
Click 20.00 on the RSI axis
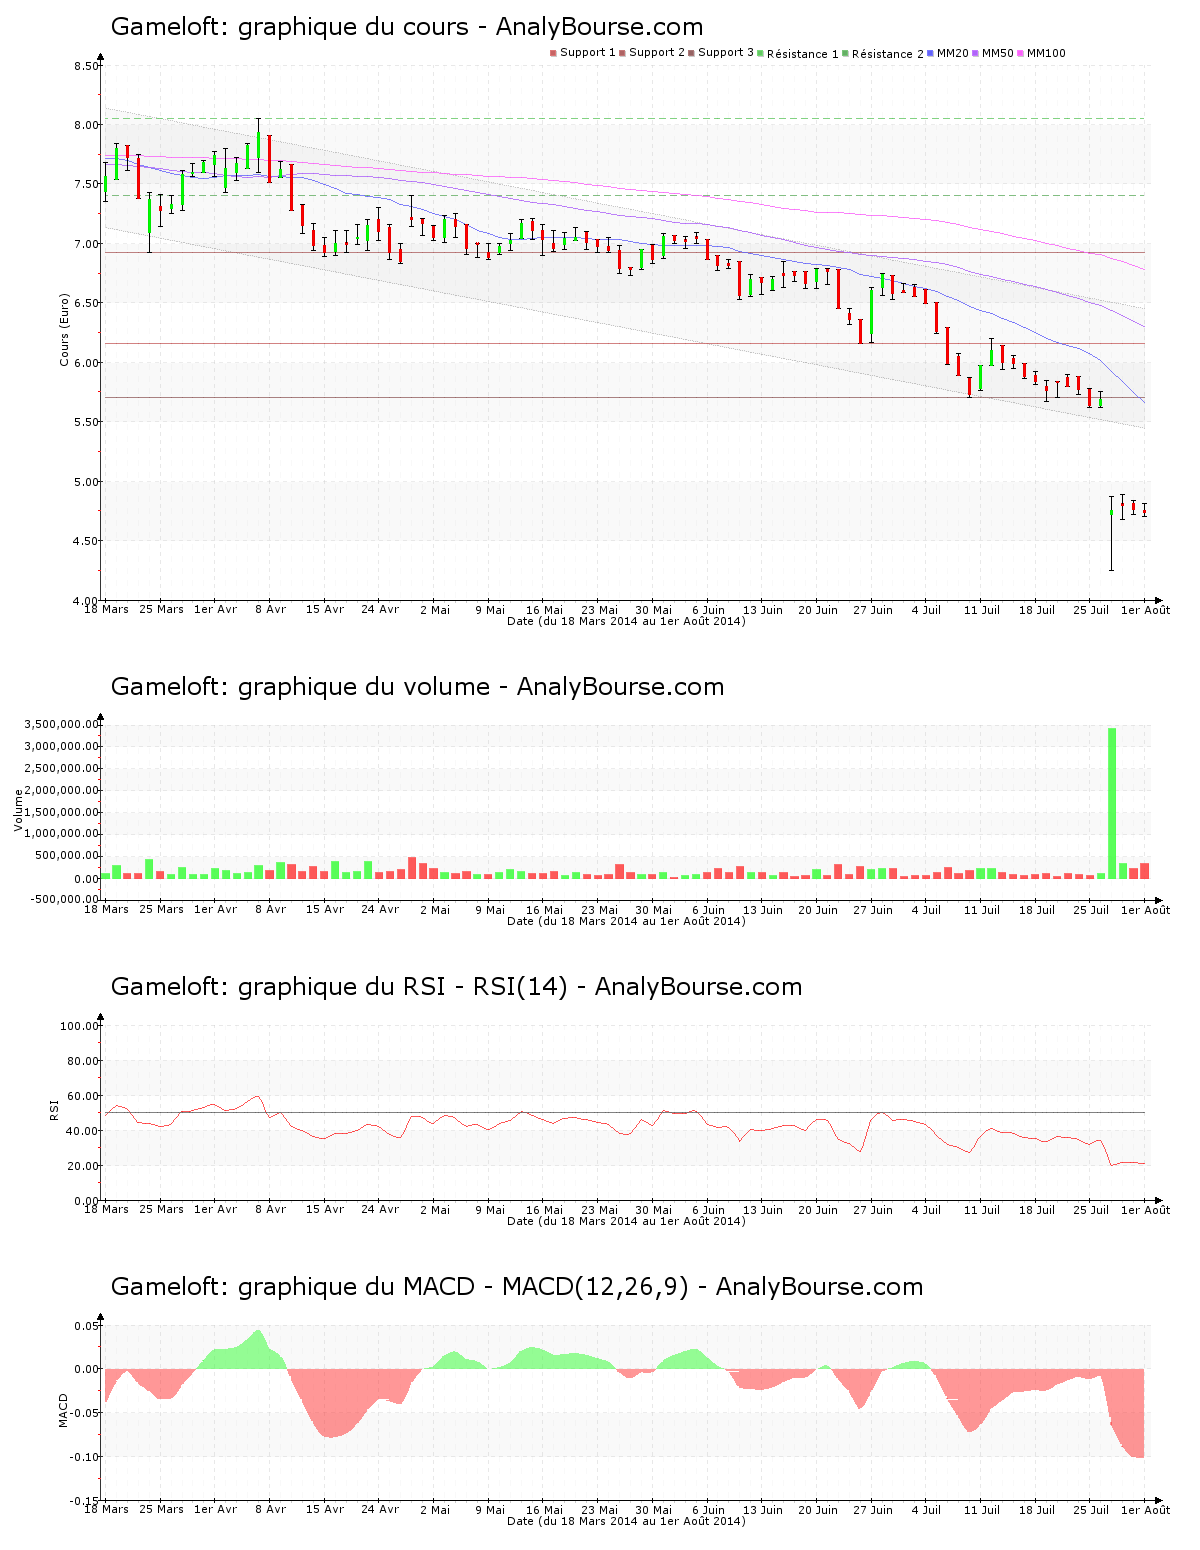(83, 1166)
